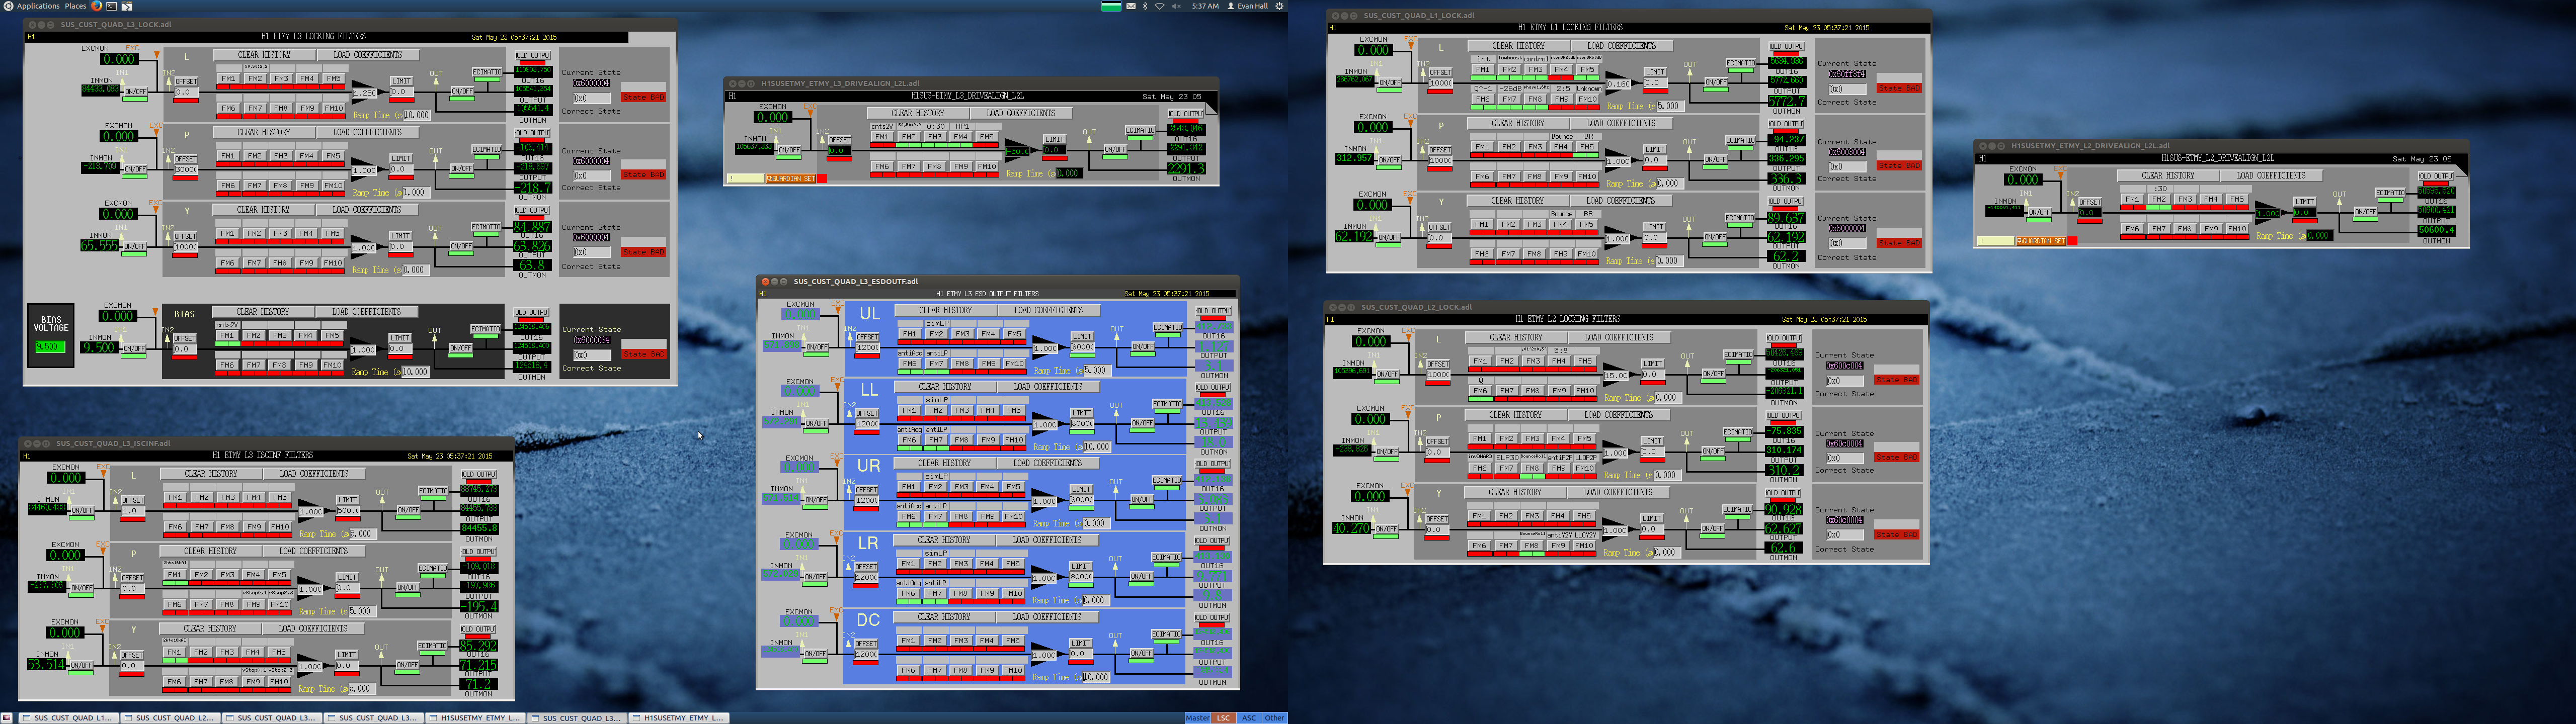
Task: Switch to the Other workspace
Action: pyautogui.click(x=1274, y=718)
